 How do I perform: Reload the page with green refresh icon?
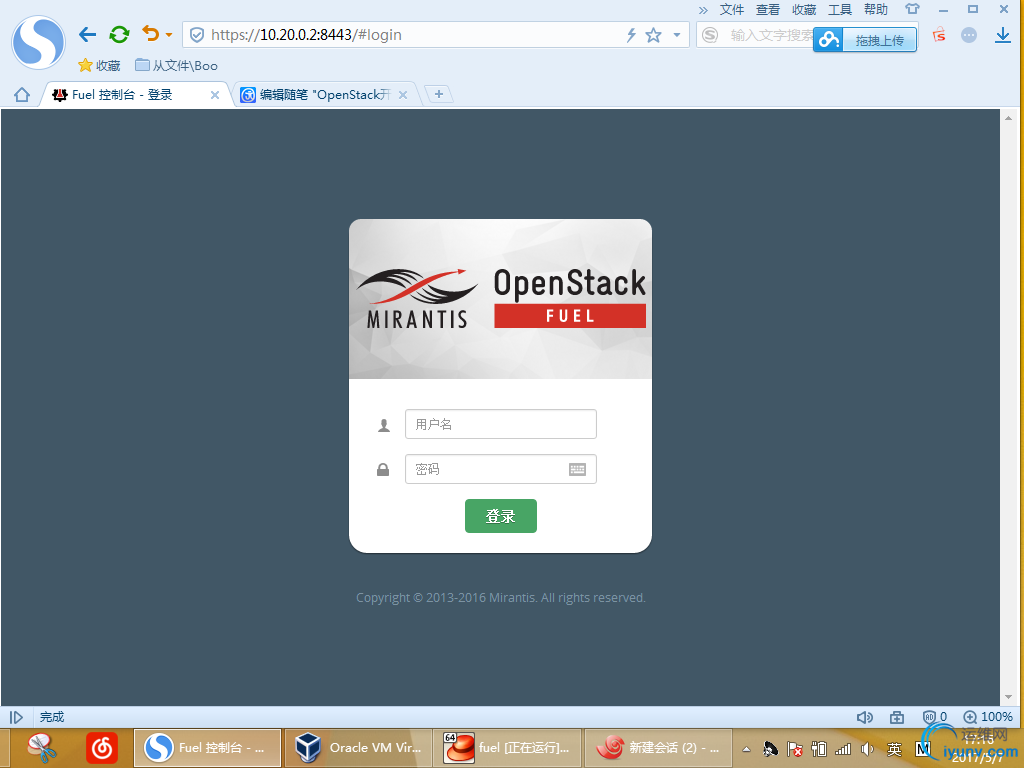point(119,35)
